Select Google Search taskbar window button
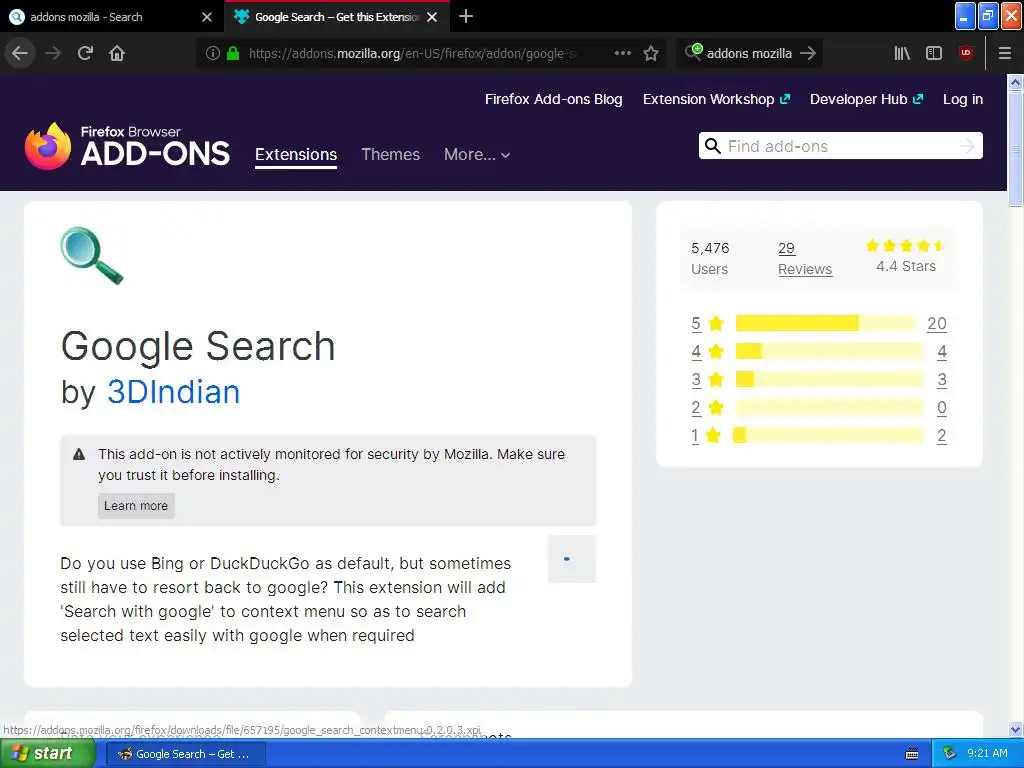Viewport: 1024px width, 768px height. tap(185, 754)
